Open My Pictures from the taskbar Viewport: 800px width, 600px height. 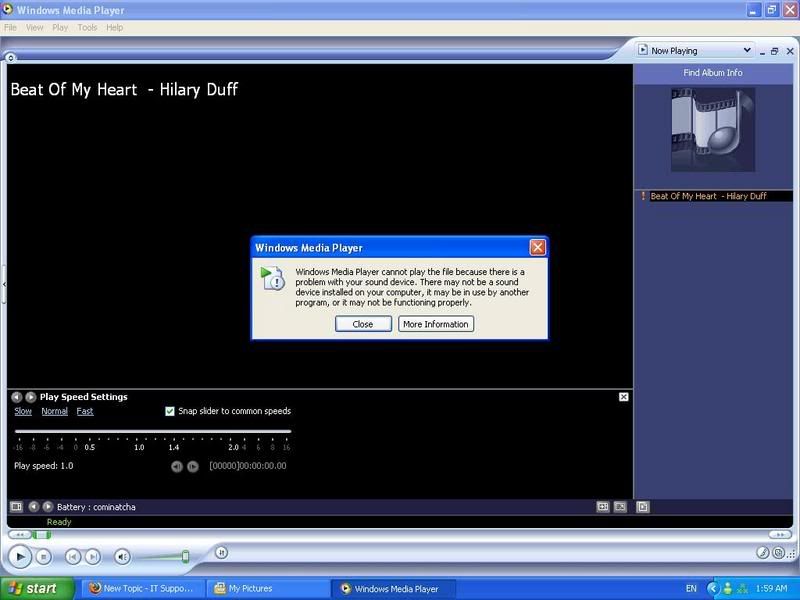(250, 588)
